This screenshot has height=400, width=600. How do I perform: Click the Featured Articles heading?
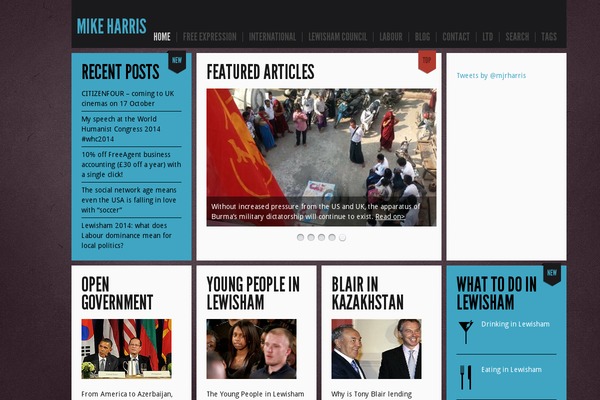click(x=260, y=72)
